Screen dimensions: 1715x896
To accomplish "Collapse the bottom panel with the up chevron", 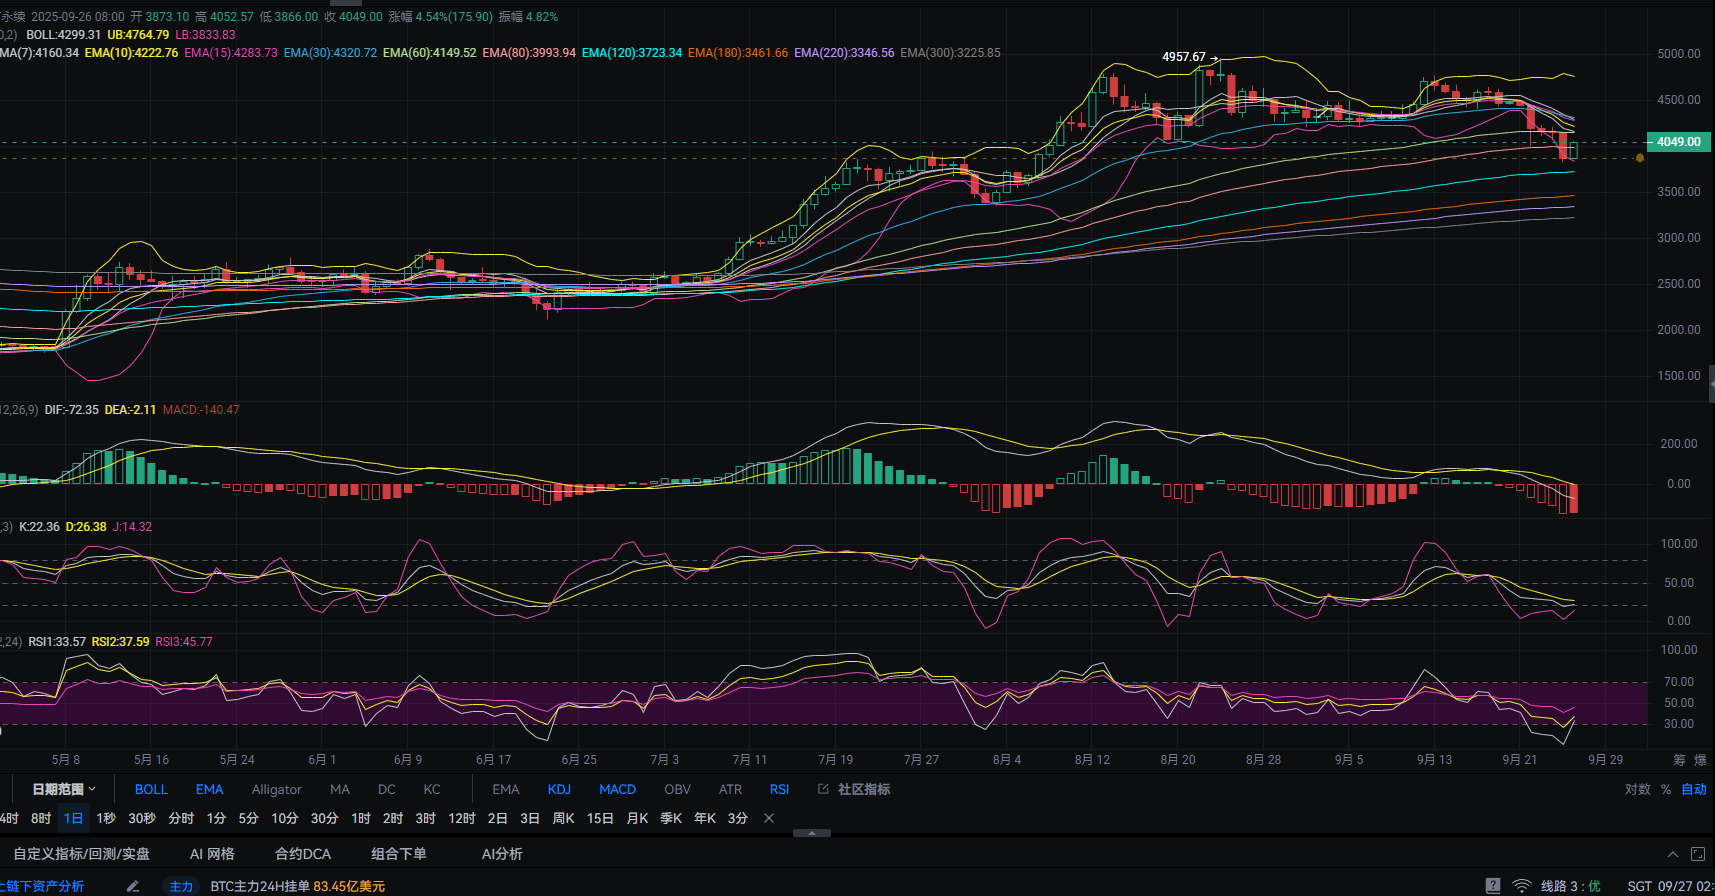I will (x=1673, y=854).
